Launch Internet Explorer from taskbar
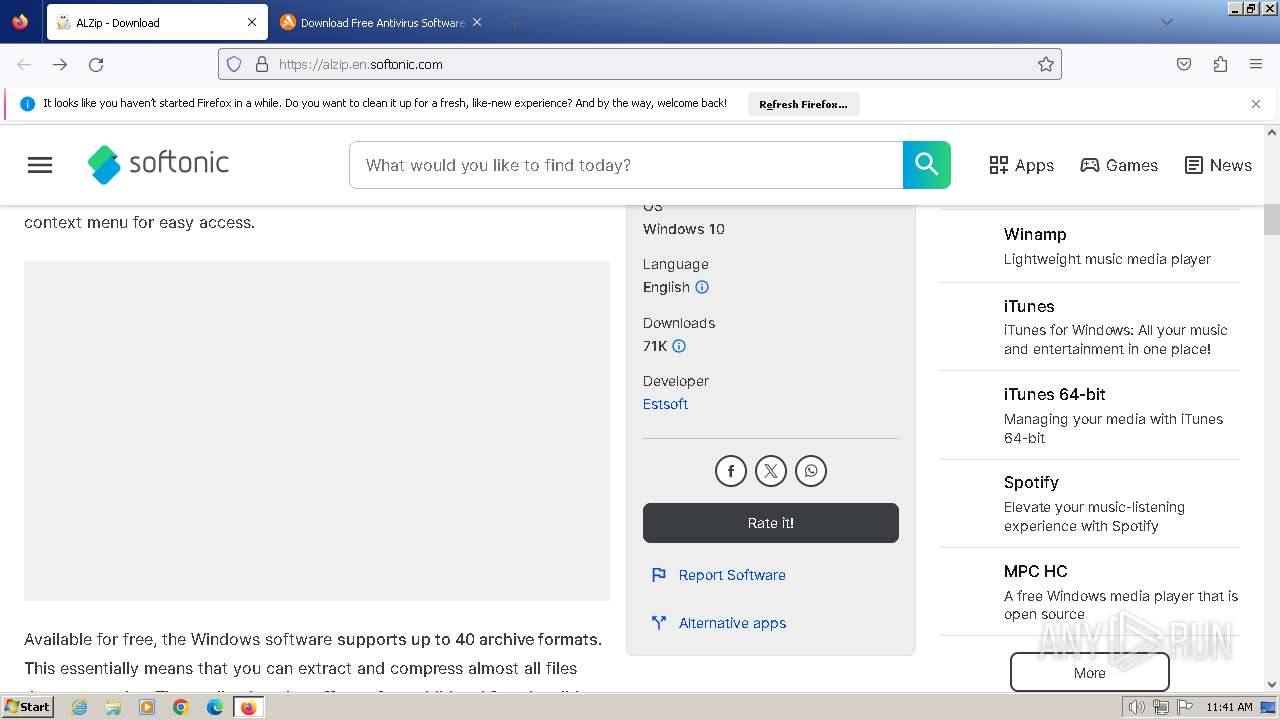 pyautogui.click(x=79, y=707)
